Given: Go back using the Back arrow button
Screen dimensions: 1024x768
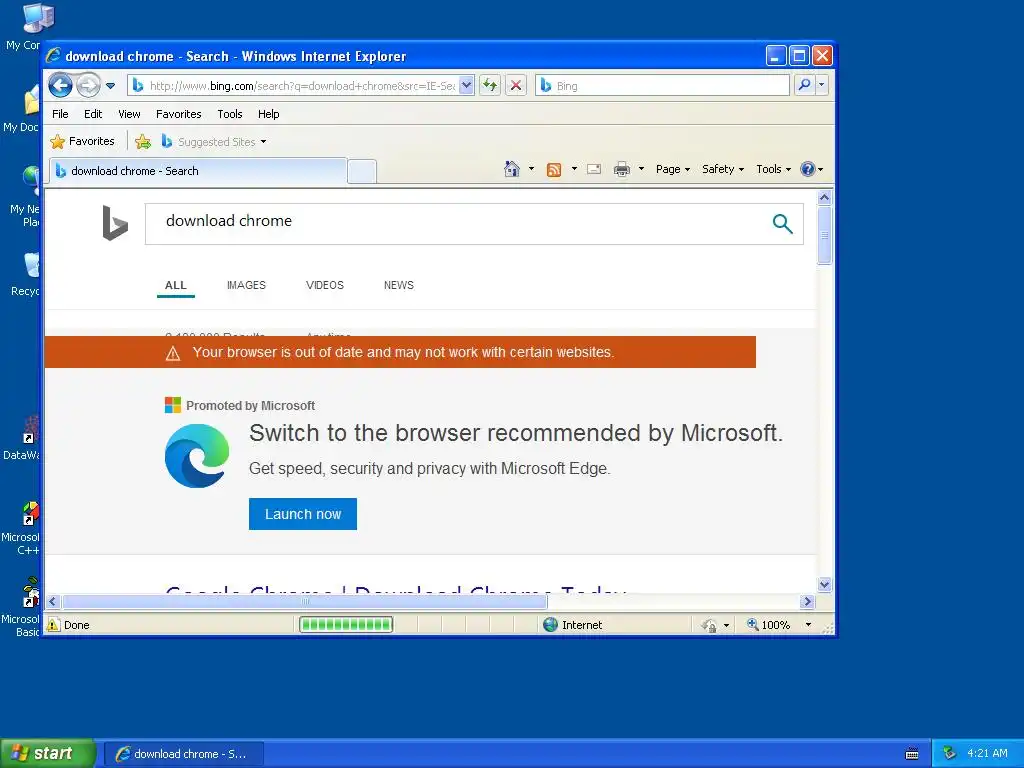Looking at the screenshot, I should point(60,85).
